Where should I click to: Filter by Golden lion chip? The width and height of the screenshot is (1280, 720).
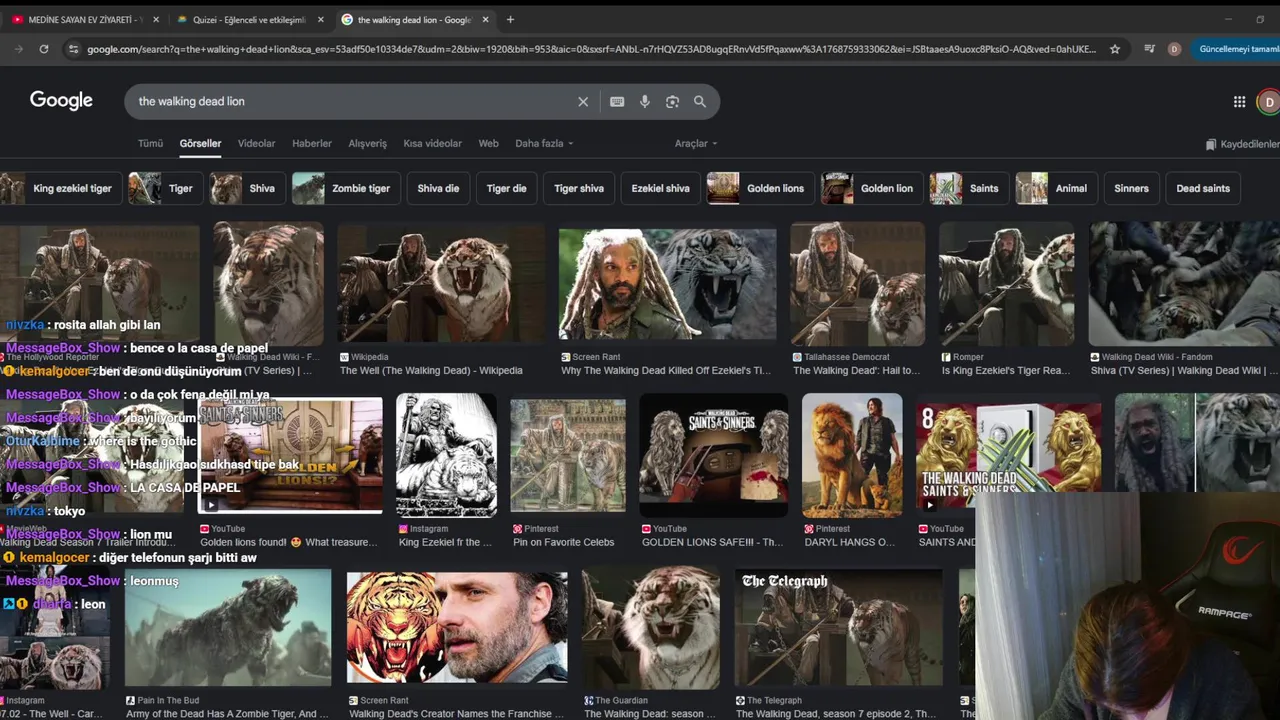tap(872, 188)
